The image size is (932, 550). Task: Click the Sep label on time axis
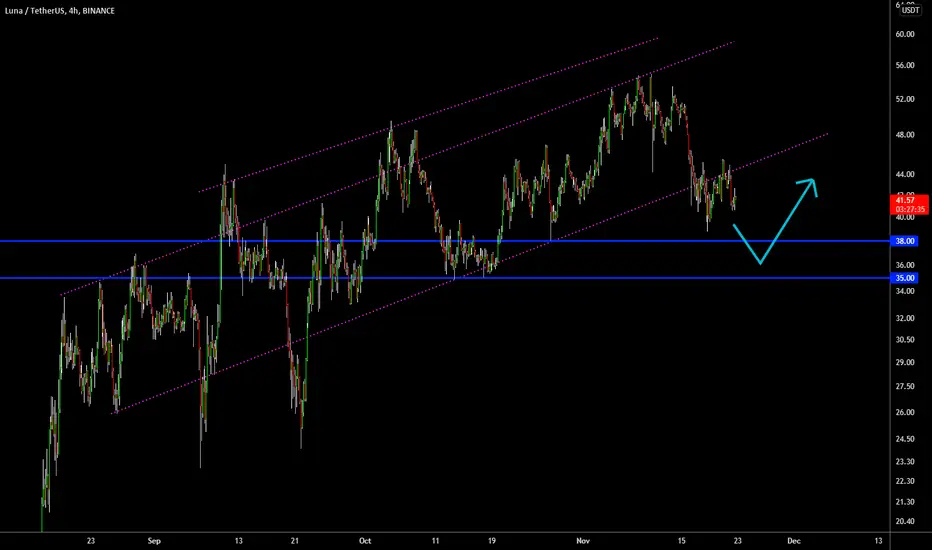(154, 541)
